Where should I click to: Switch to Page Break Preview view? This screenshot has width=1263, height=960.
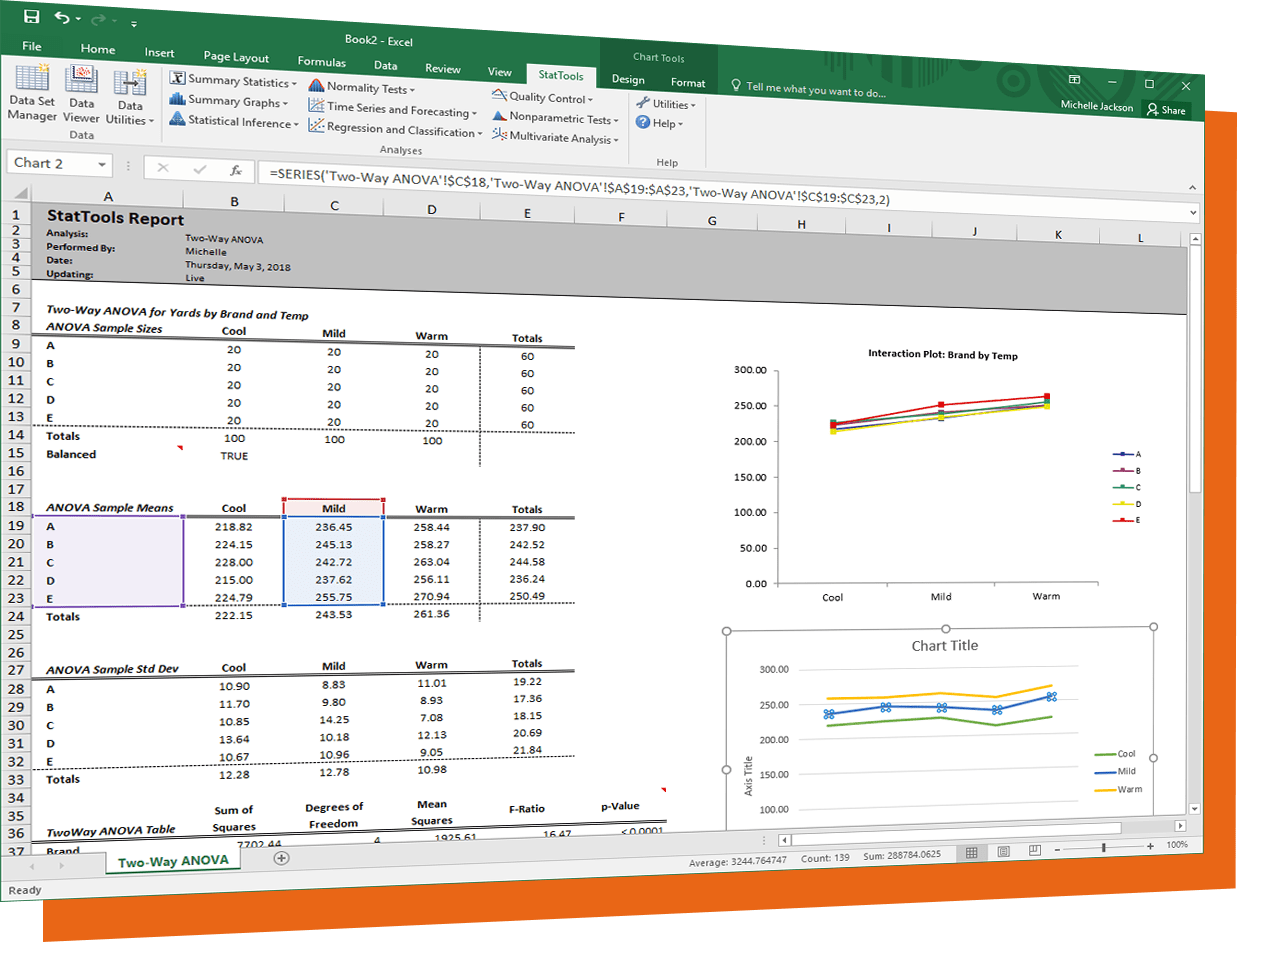(1035, 850)
